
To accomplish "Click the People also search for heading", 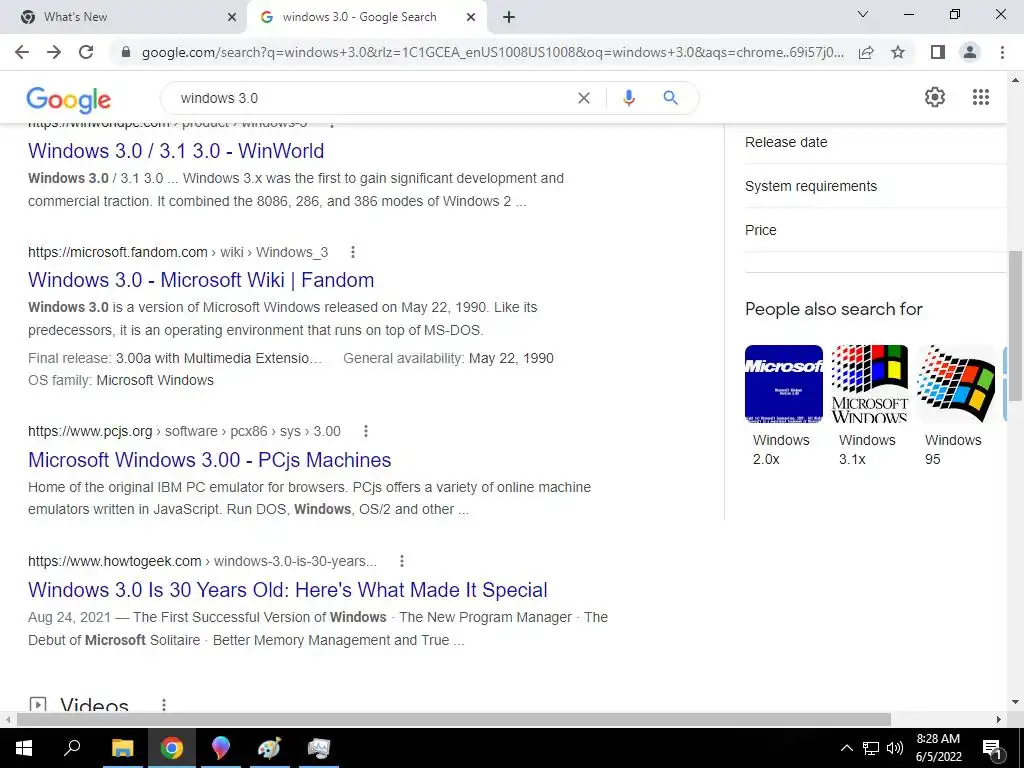I will click(x=834, y=309).
